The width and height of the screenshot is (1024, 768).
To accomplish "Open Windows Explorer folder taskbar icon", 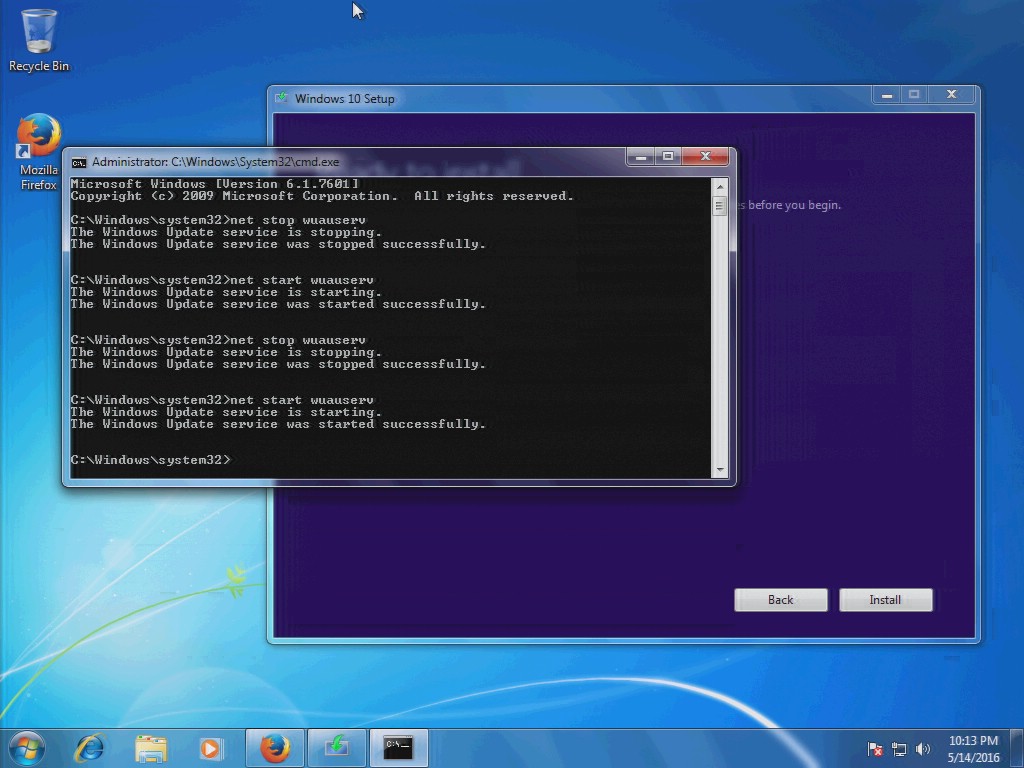I will (151, 748).
